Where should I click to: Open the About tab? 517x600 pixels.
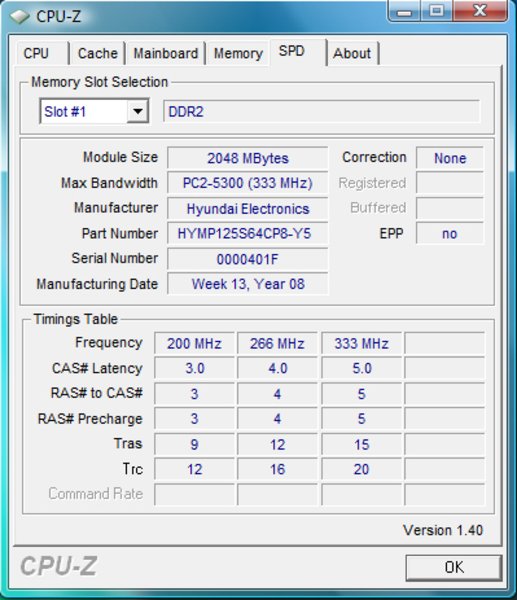[352, 53]
